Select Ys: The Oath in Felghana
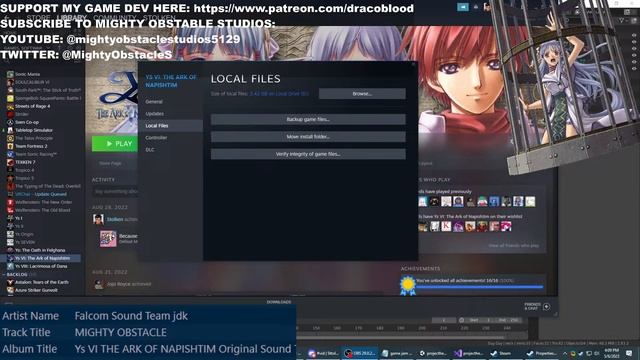Image resolution: width=640 pixels, height=360 pixels. click(40, 250)
